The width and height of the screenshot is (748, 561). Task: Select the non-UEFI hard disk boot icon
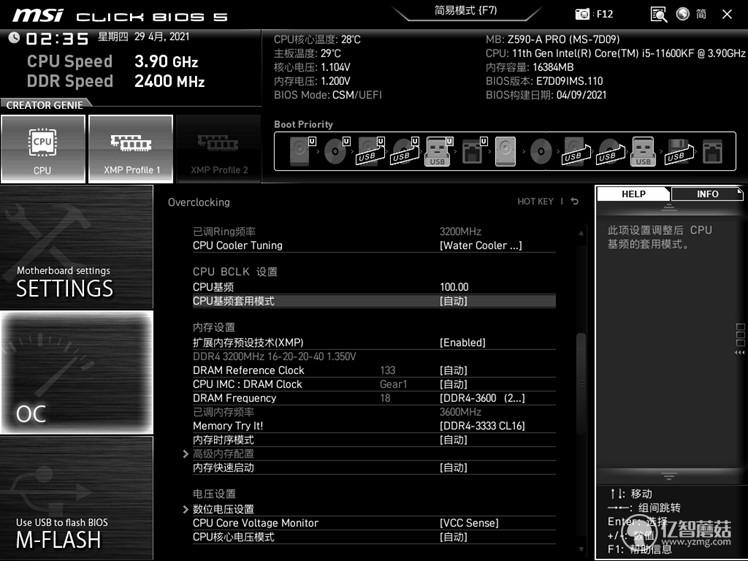click(x=506, y=151)
